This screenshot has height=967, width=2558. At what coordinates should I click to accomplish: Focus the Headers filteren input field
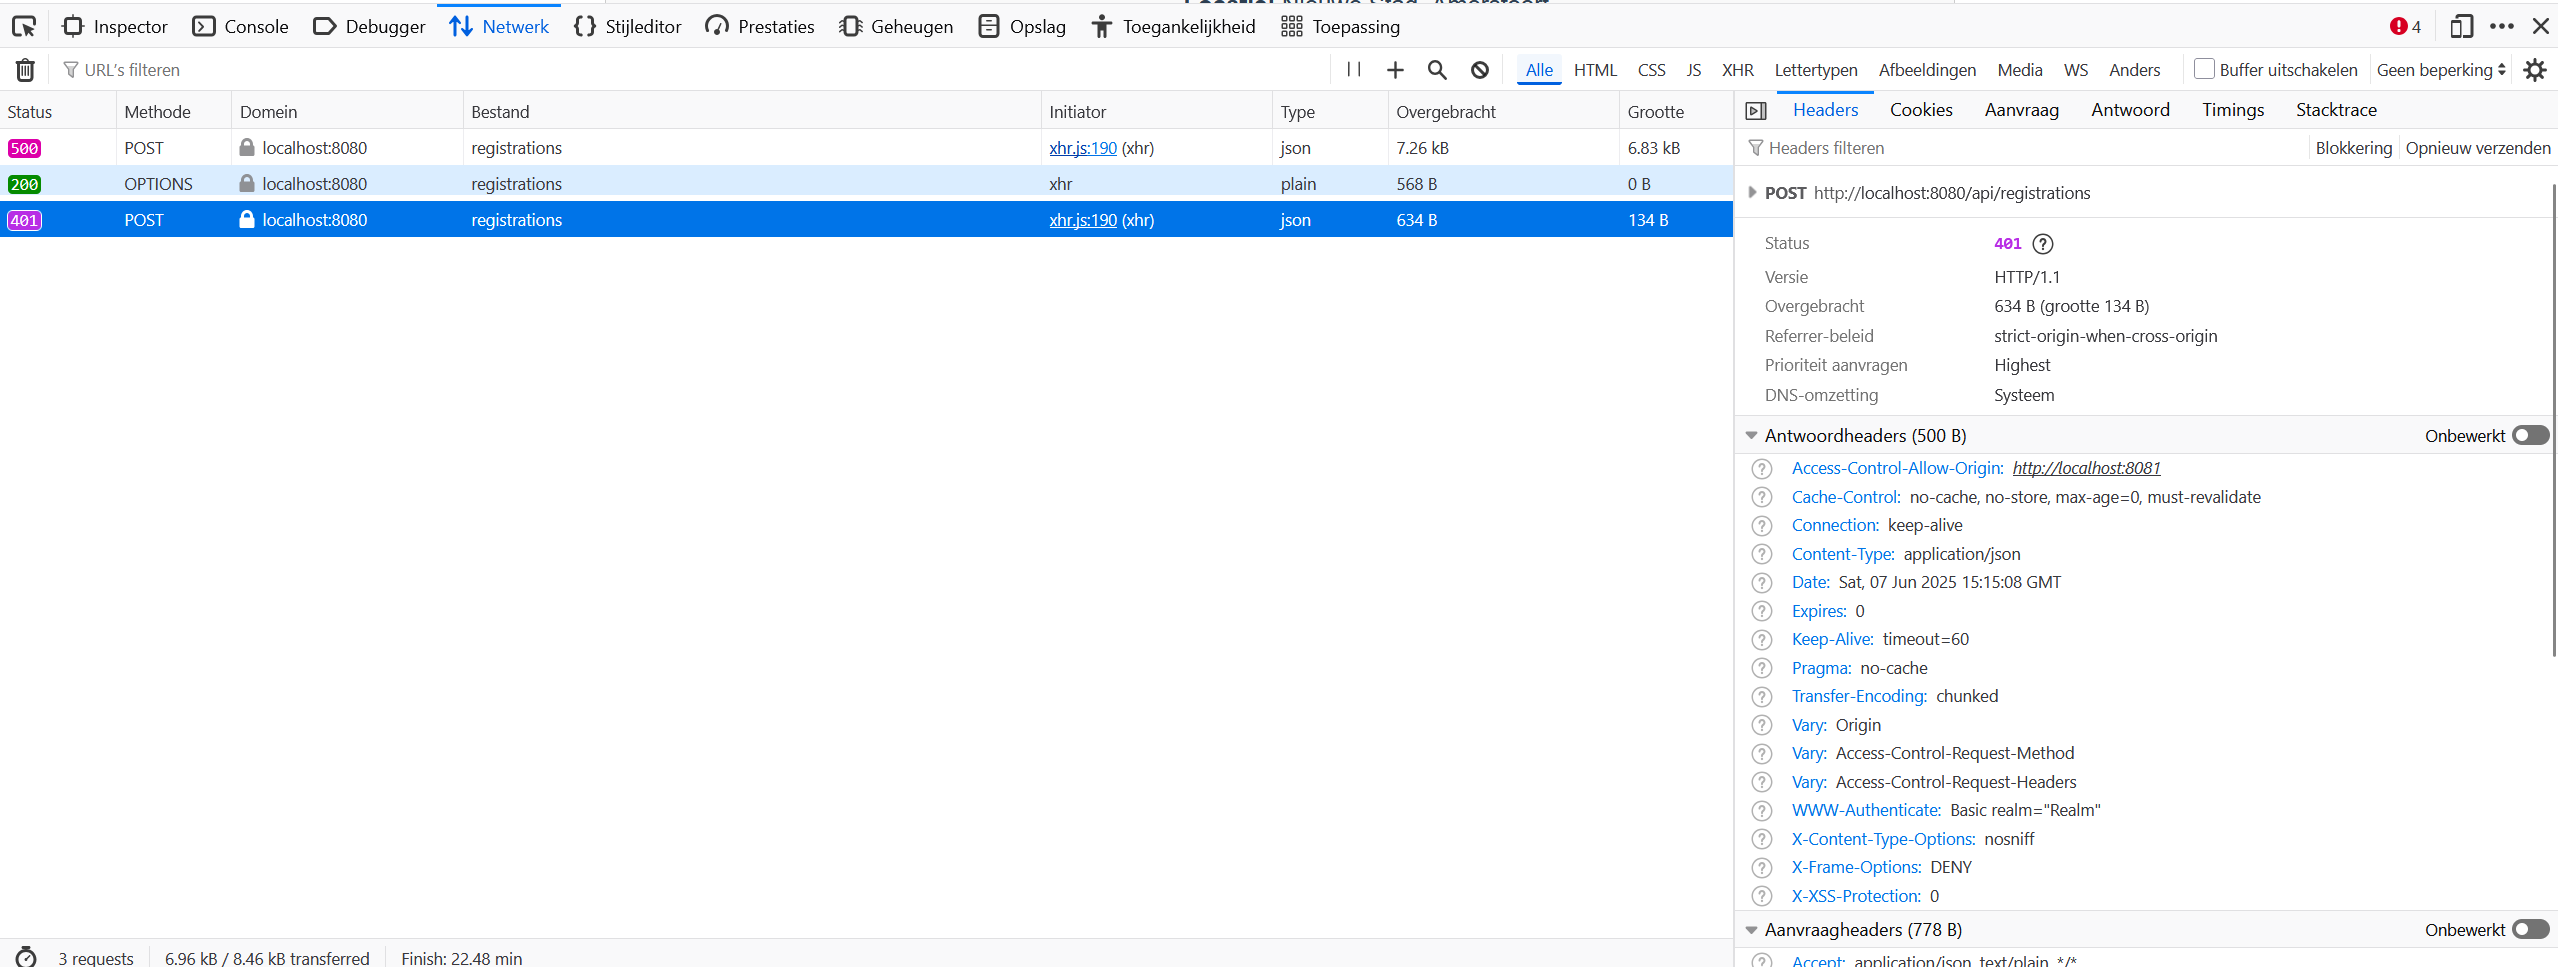click(x=2023, y=148)
